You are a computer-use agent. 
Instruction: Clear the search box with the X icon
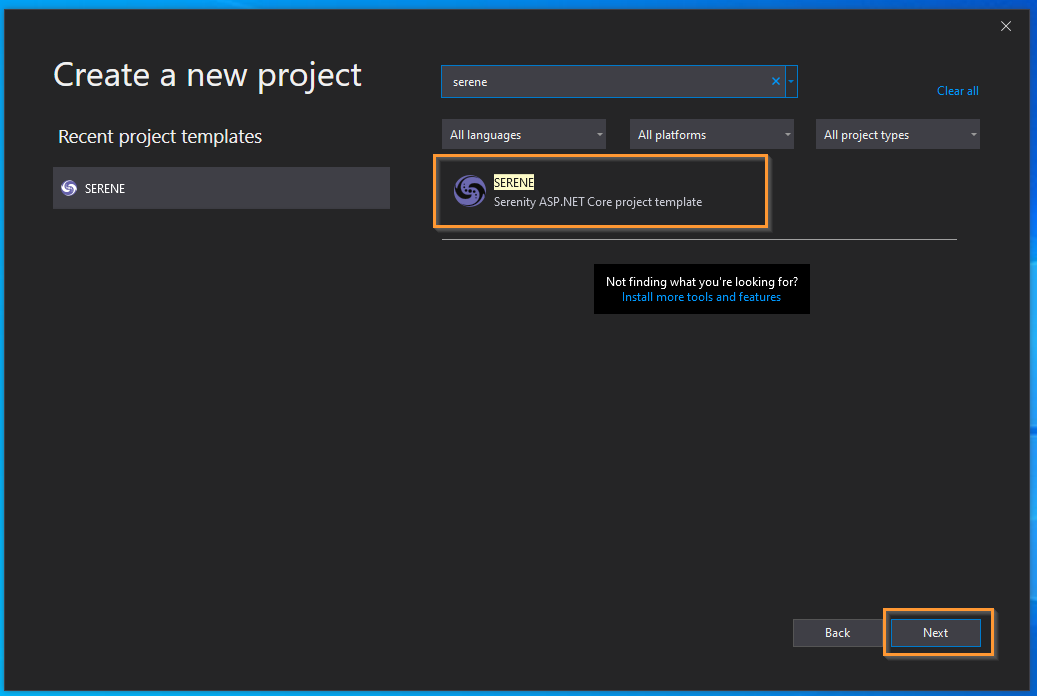[776, 81]
